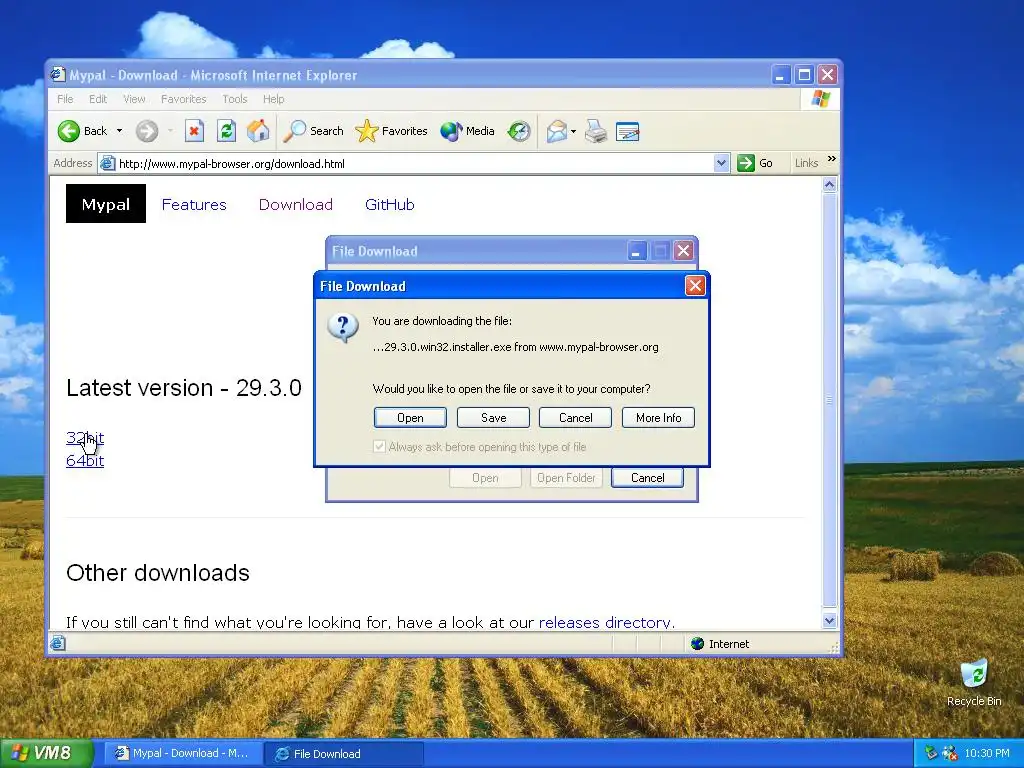Expand the Back button history dropdown arrow
The image size is (1024, 768).
[x=120, y=131]
